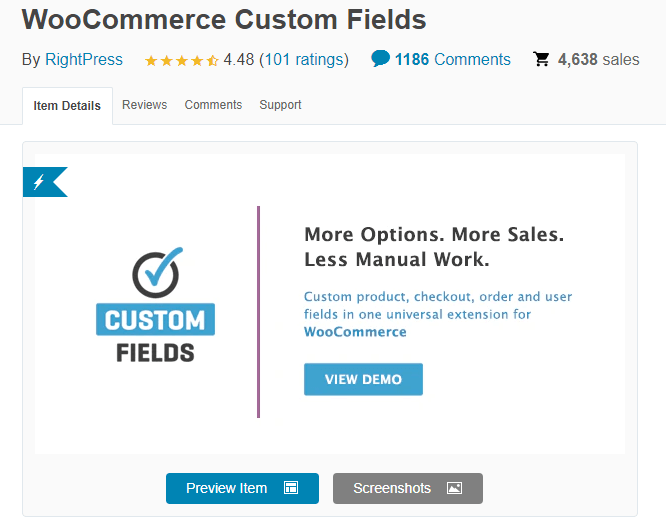666x527 pixels.
Task: Go to the Support tab
Action: point(280,105)
